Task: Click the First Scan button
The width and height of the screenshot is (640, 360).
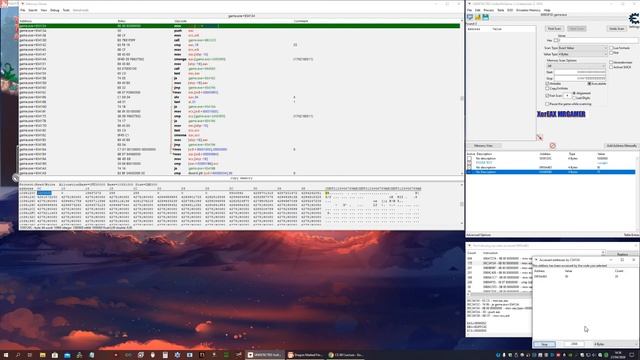Action: point(554,29)
